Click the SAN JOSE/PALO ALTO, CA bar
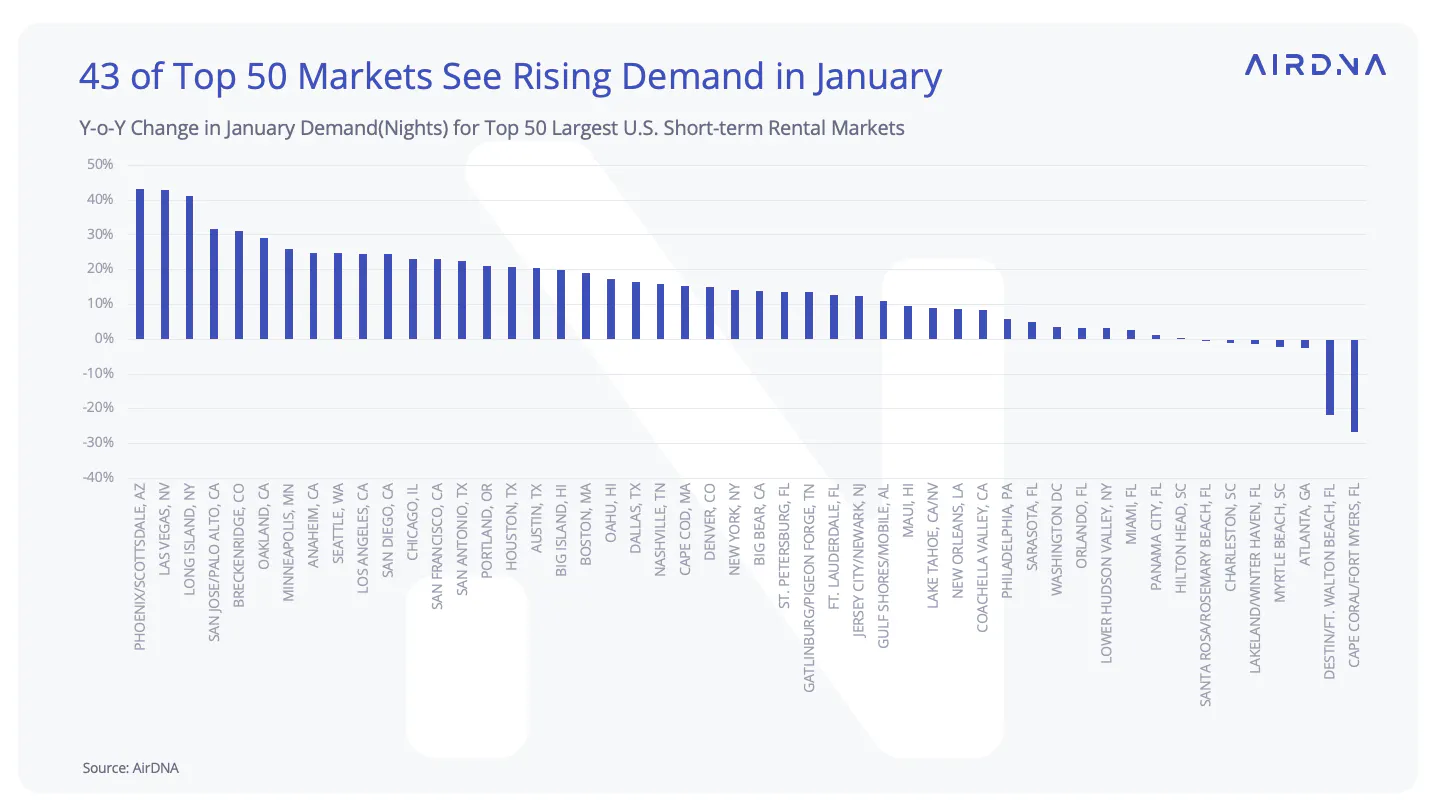 214,284
